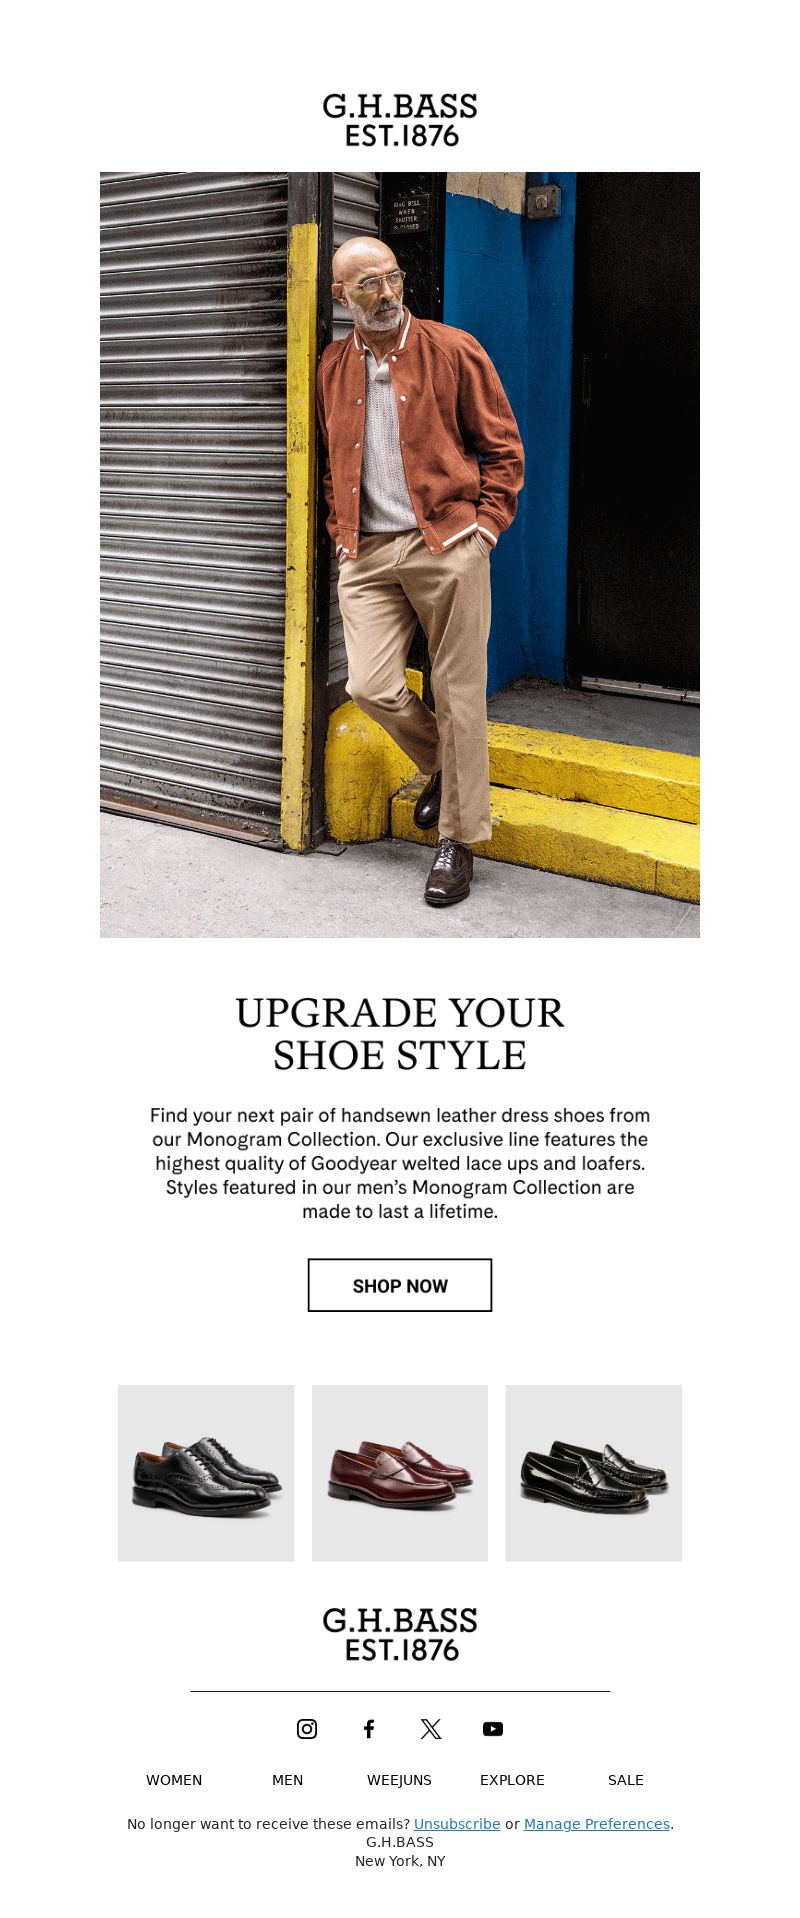This screenshot has height=1918, width=800.
Task: Click the SHOP NOW button
Action: click(400, 1285)
